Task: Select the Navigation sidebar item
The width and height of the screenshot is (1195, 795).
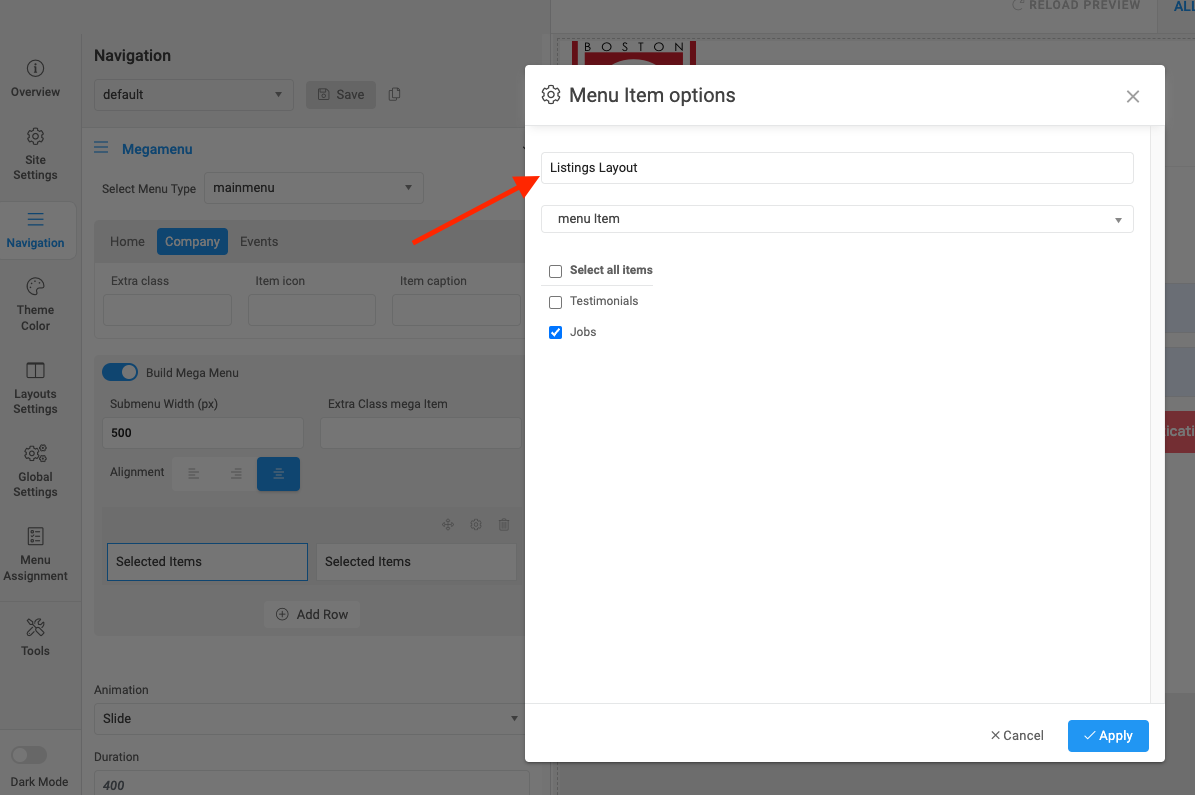Action: tap(35, 230)
